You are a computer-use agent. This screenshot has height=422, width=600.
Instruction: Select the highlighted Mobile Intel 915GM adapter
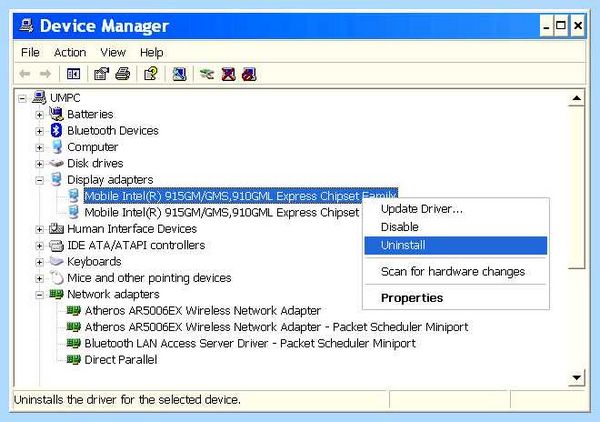241,196
